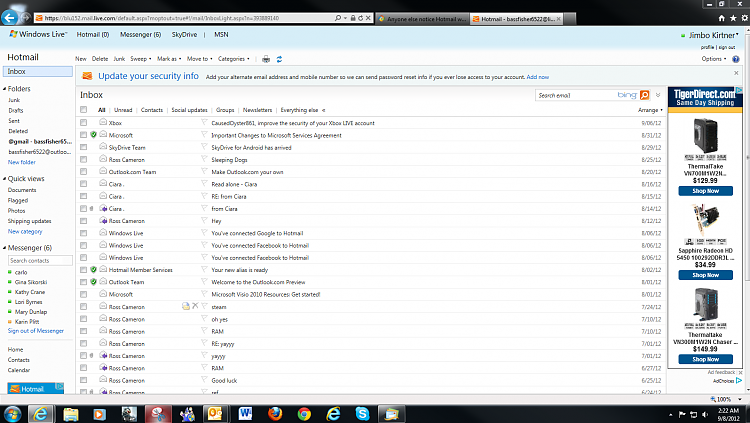The image size is (750, 423).
Task: Open the help question mark icon
Action: [736, 59]
